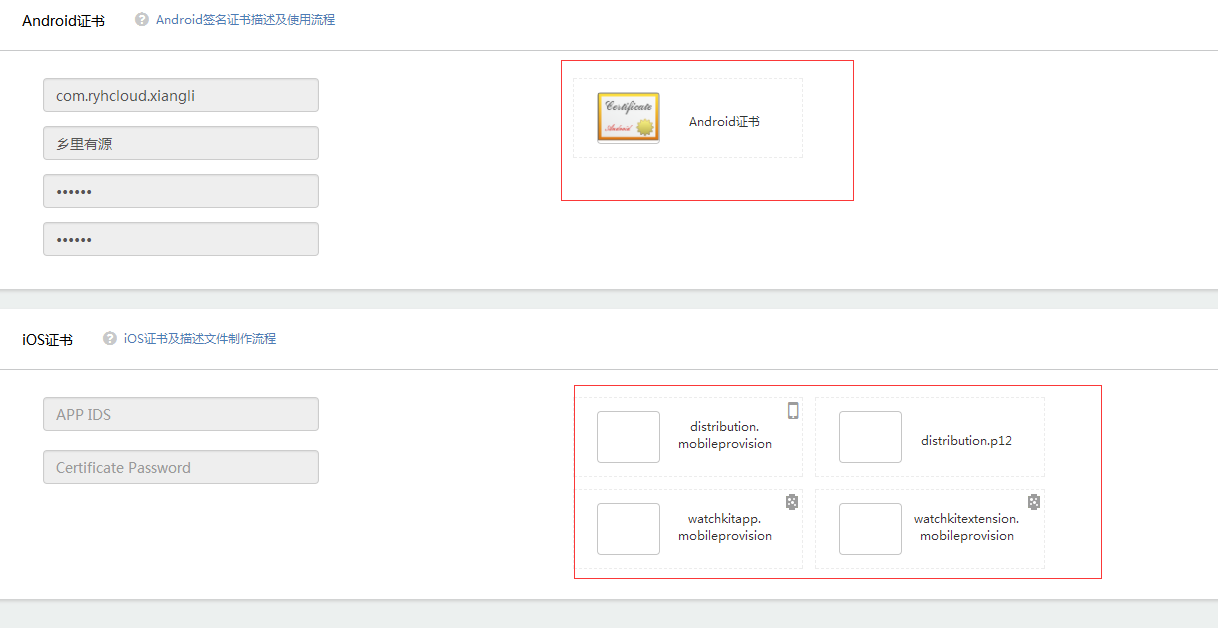Screen dimensions: 1218x628
Task: Focus the com.ryhcloud.xiangli package name field
Action: [x=180, y=96]
